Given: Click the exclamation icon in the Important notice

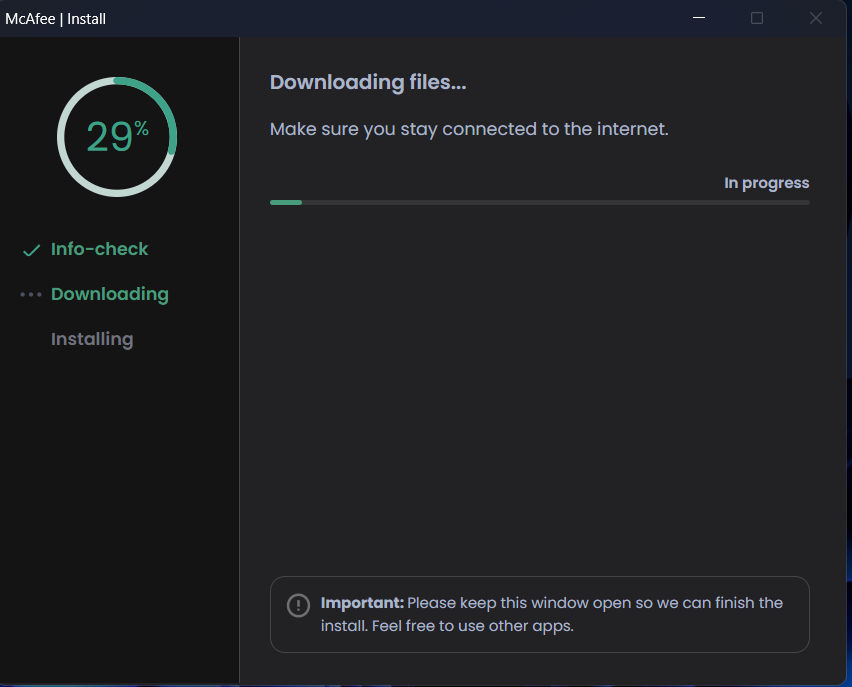Looking at the screenshot, I should coord(298,605).
